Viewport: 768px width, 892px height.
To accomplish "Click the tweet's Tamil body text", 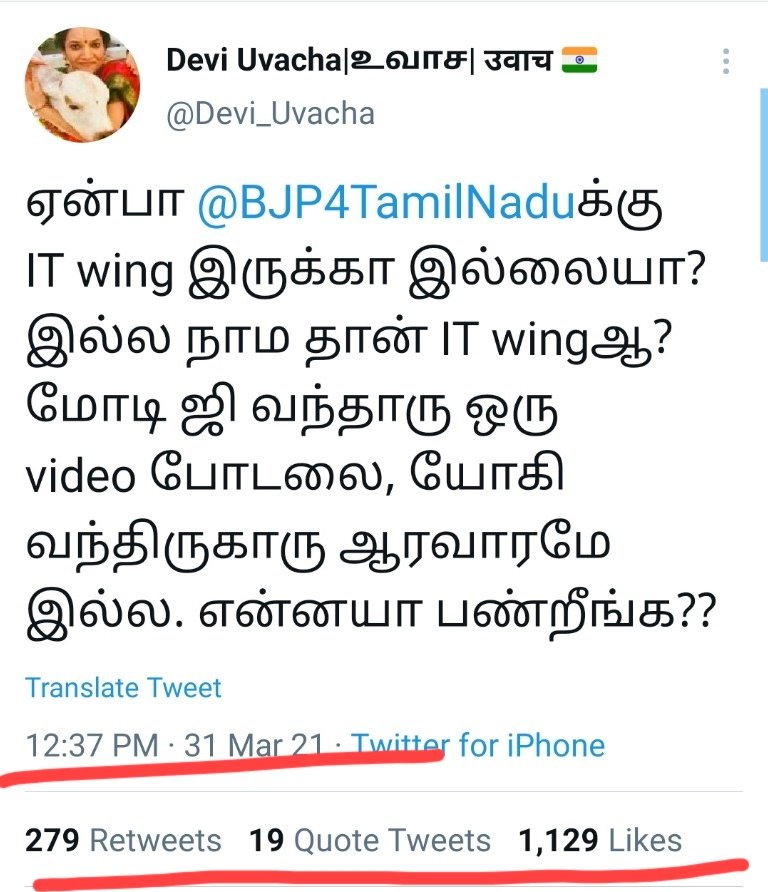I will tap(371, 408).
